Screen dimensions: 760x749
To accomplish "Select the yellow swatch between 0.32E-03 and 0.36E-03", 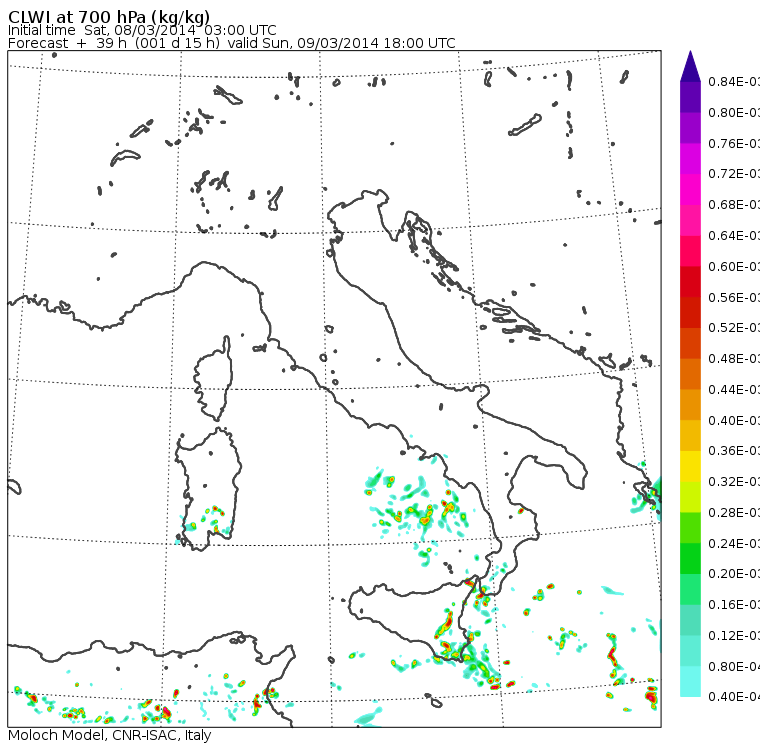I will (690, 466).
